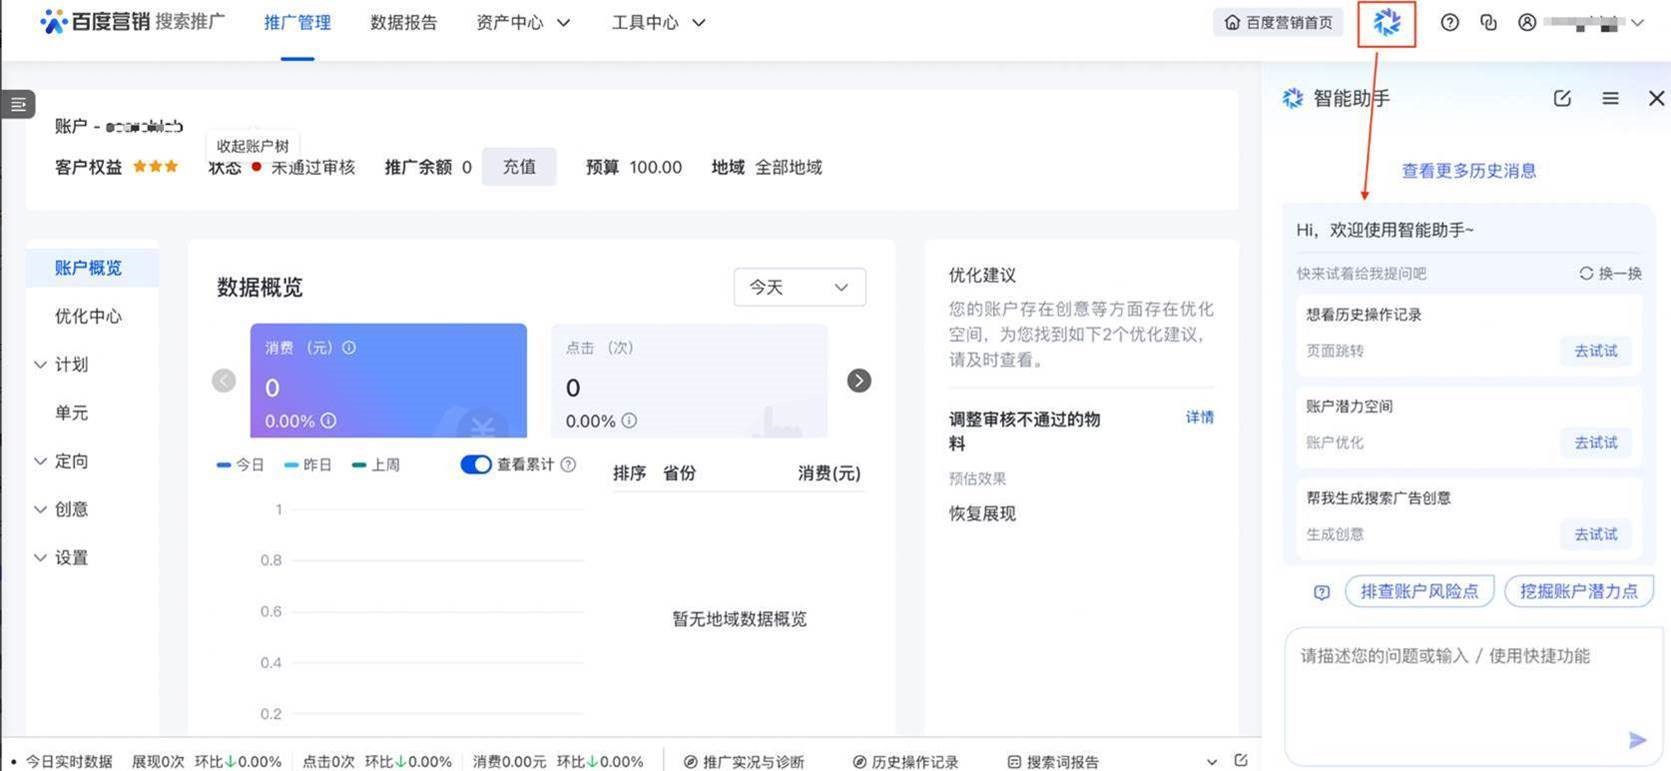Toggle the 上周 legend series

(x=376, y=465)
